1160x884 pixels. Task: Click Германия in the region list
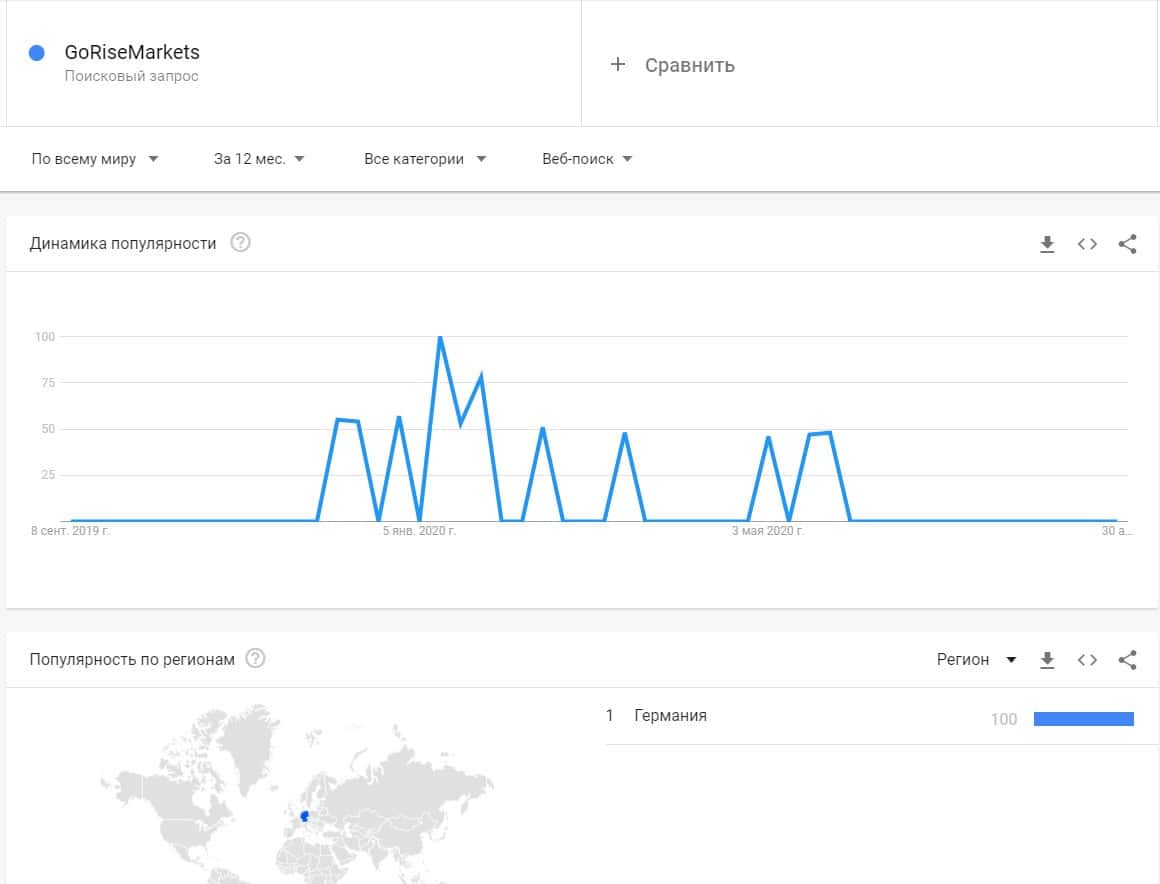[670, 716]
